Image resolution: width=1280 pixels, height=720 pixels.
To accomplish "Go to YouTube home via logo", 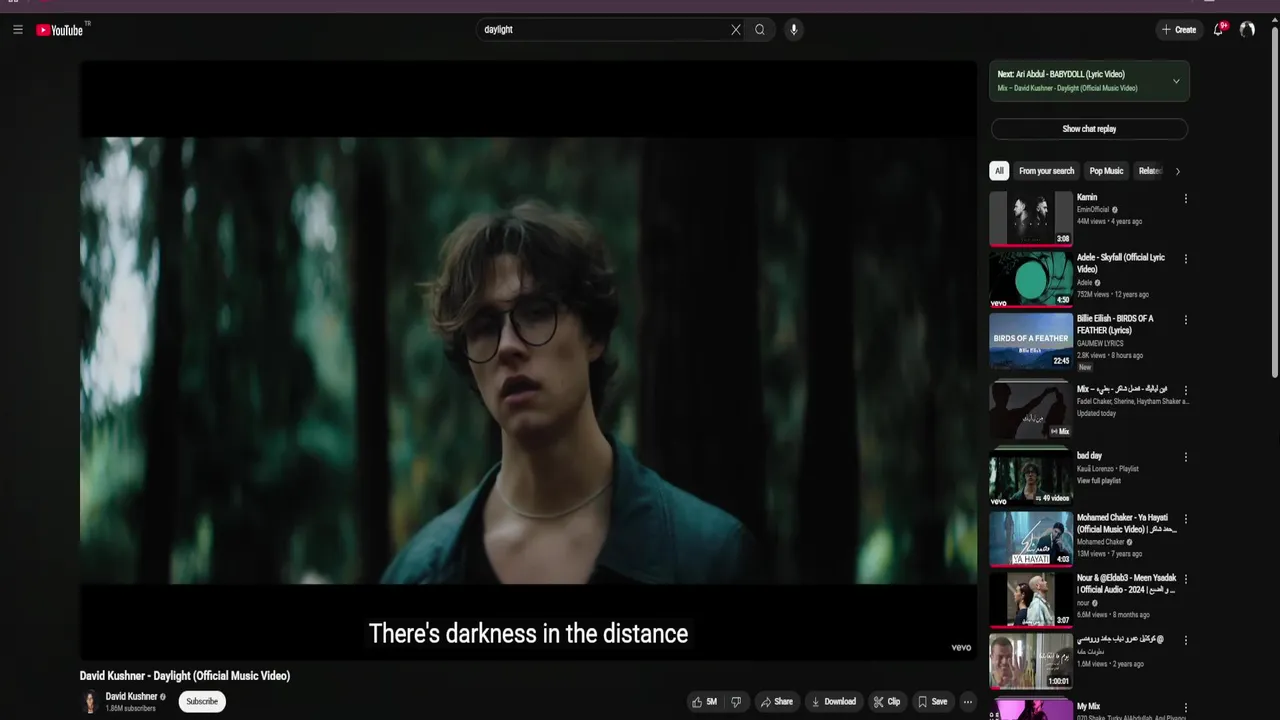I will coord(60,30).
